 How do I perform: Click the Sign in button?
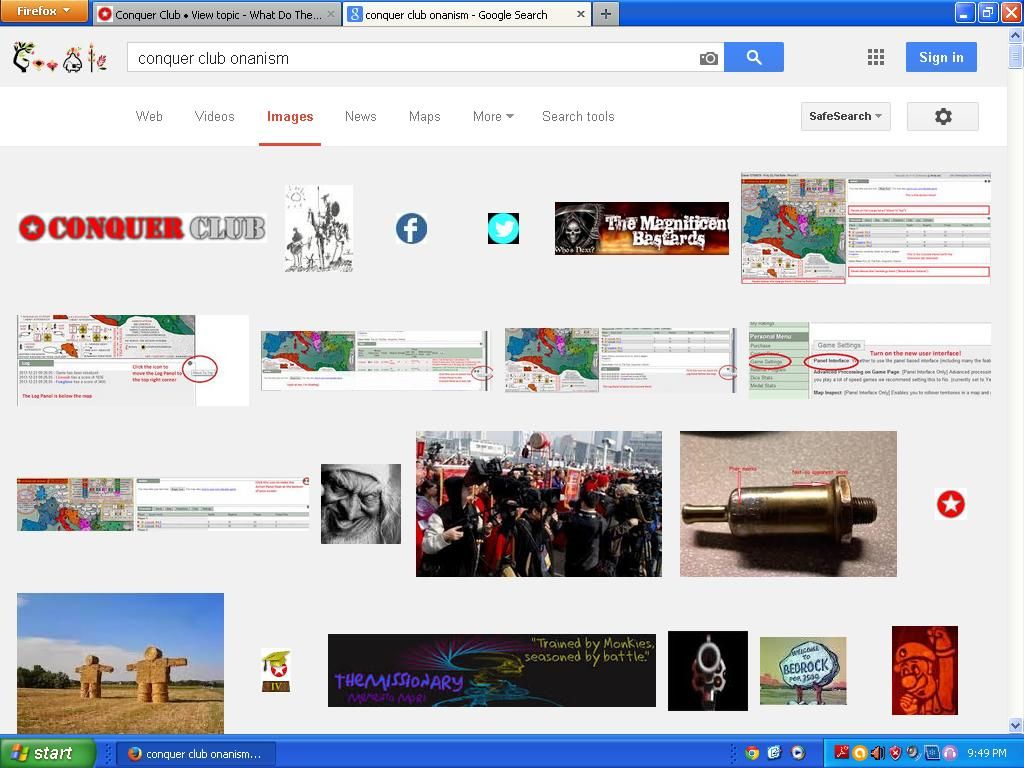[940, 57]
